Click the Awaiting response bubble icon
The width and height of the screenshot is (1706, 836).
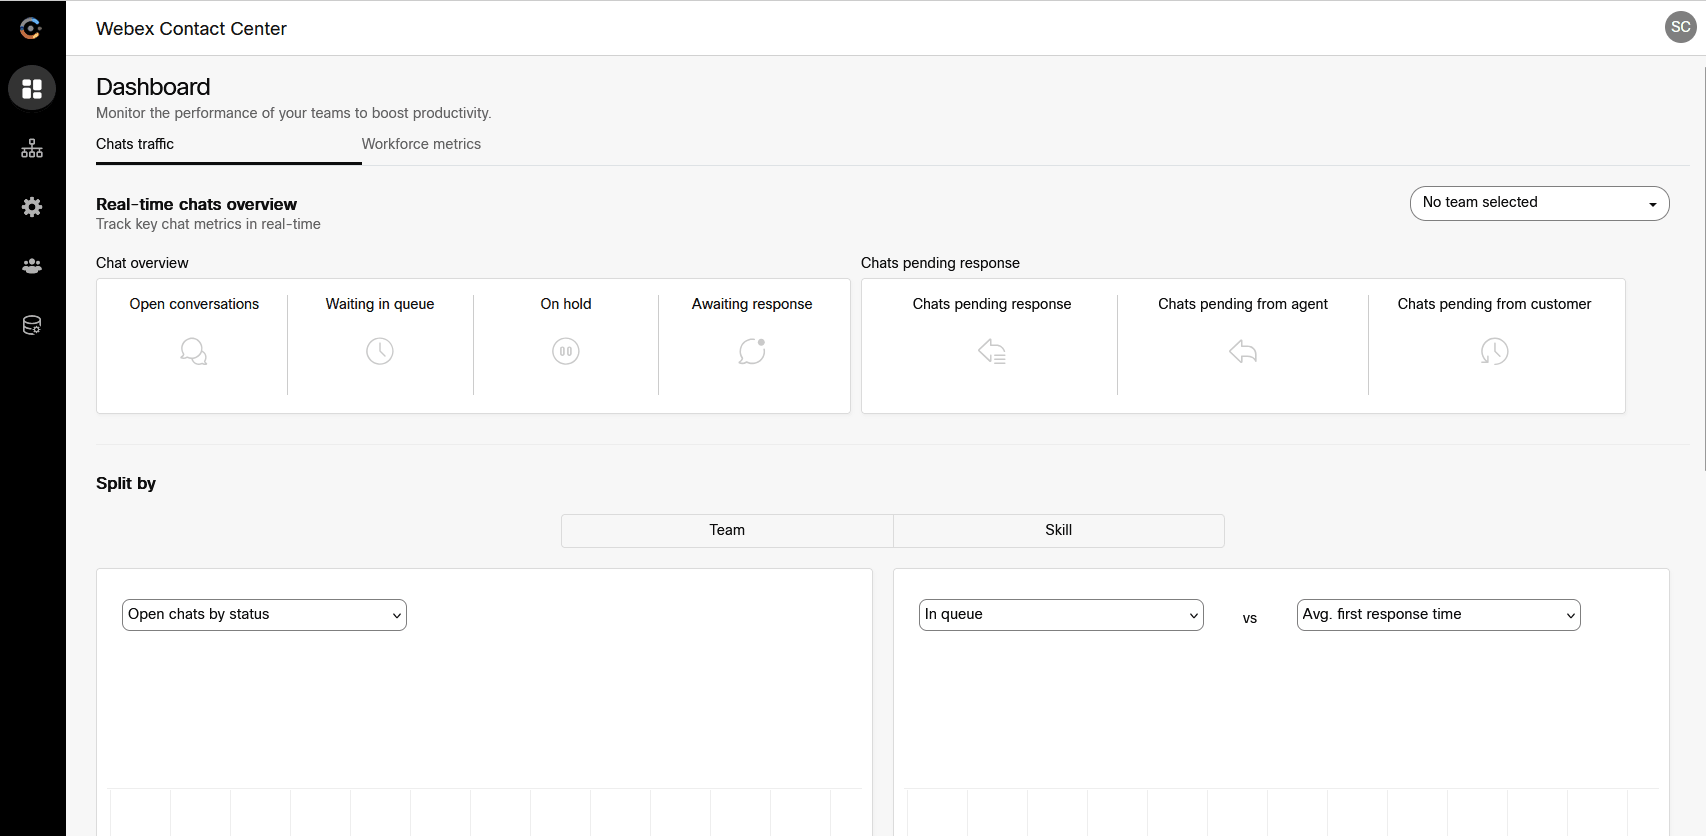click(x=752, y=351)
